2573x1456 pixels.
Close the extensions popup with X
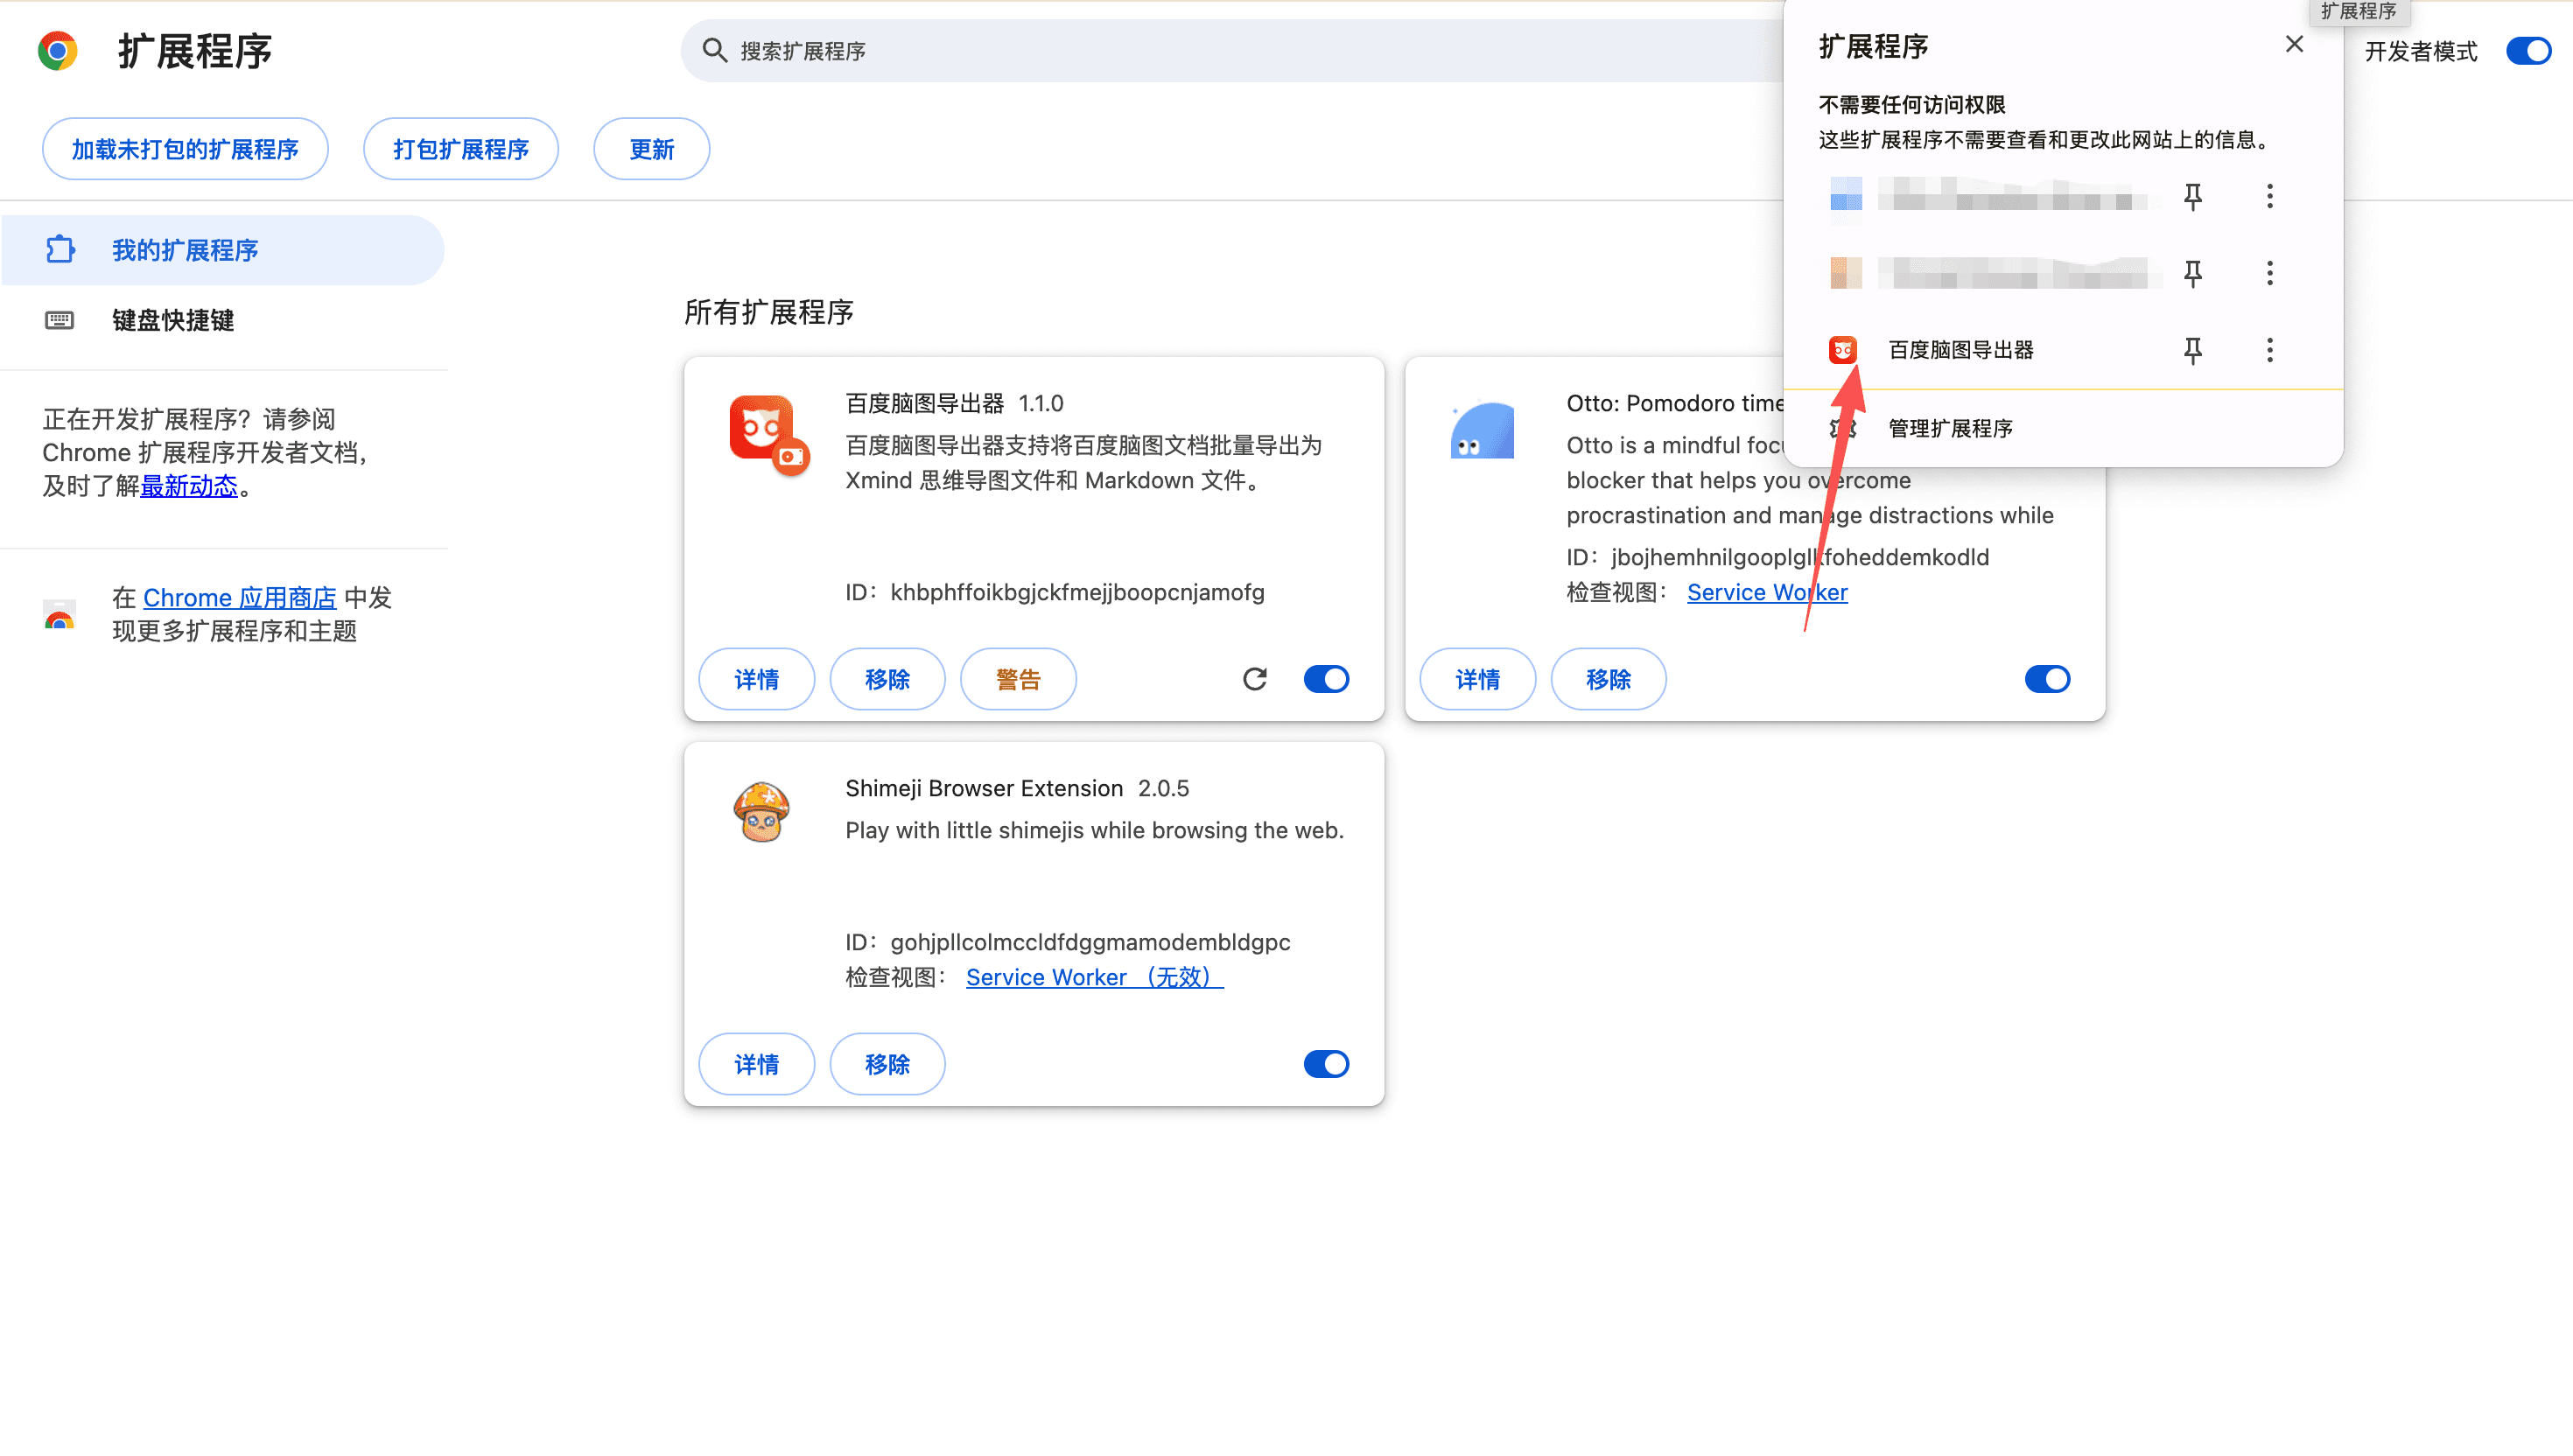pos(2294,44)
